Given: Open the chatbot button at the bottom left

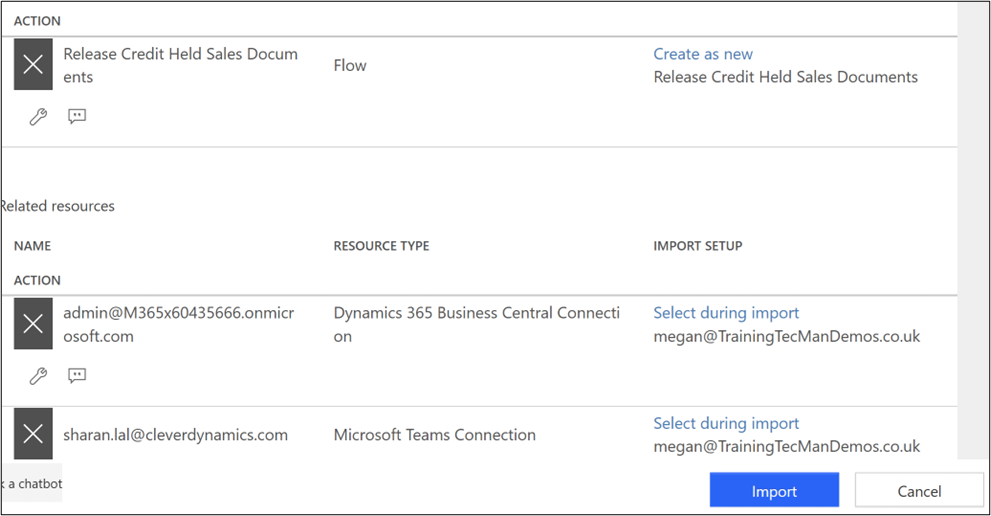Looking at the screenshot, I should point(30,484).
